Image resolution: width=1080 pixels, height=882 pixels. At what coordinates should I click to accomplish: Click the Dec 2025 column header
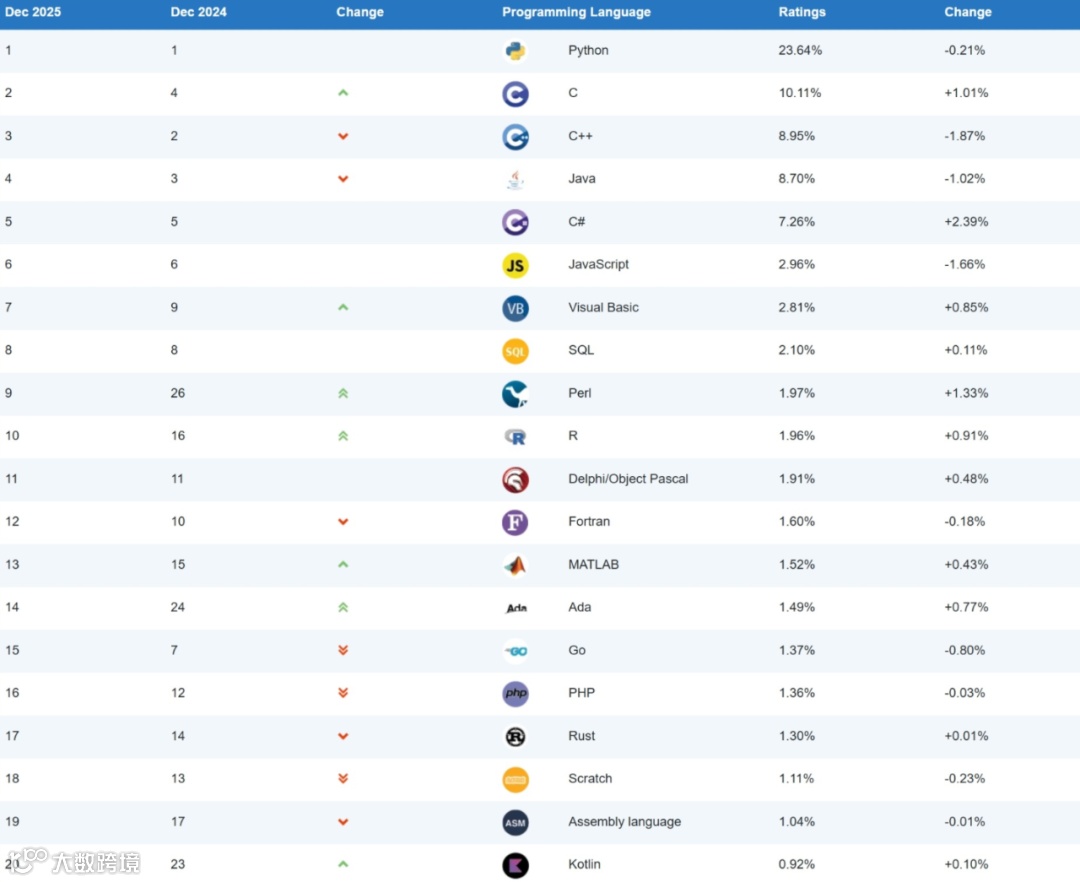tap(33, 12)
